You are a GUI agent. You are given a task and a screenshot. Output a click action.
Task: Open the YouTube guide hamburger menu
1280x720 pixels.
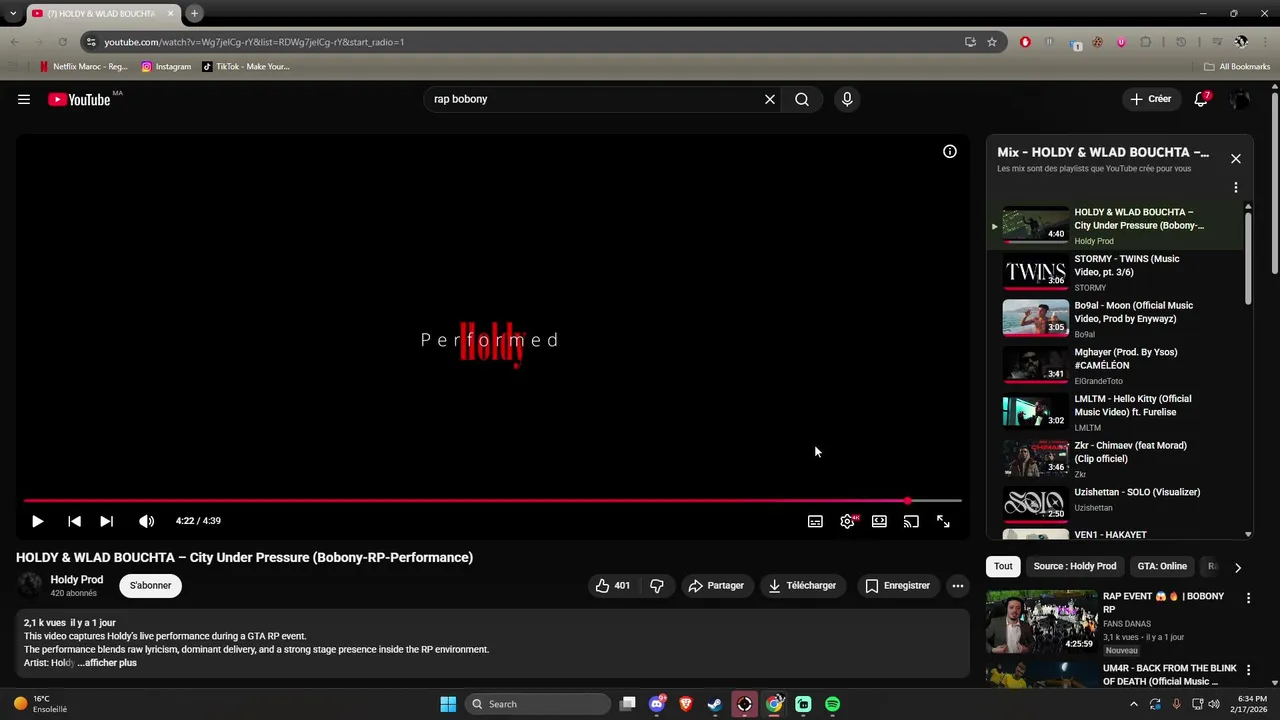click(x=24, y=99)
